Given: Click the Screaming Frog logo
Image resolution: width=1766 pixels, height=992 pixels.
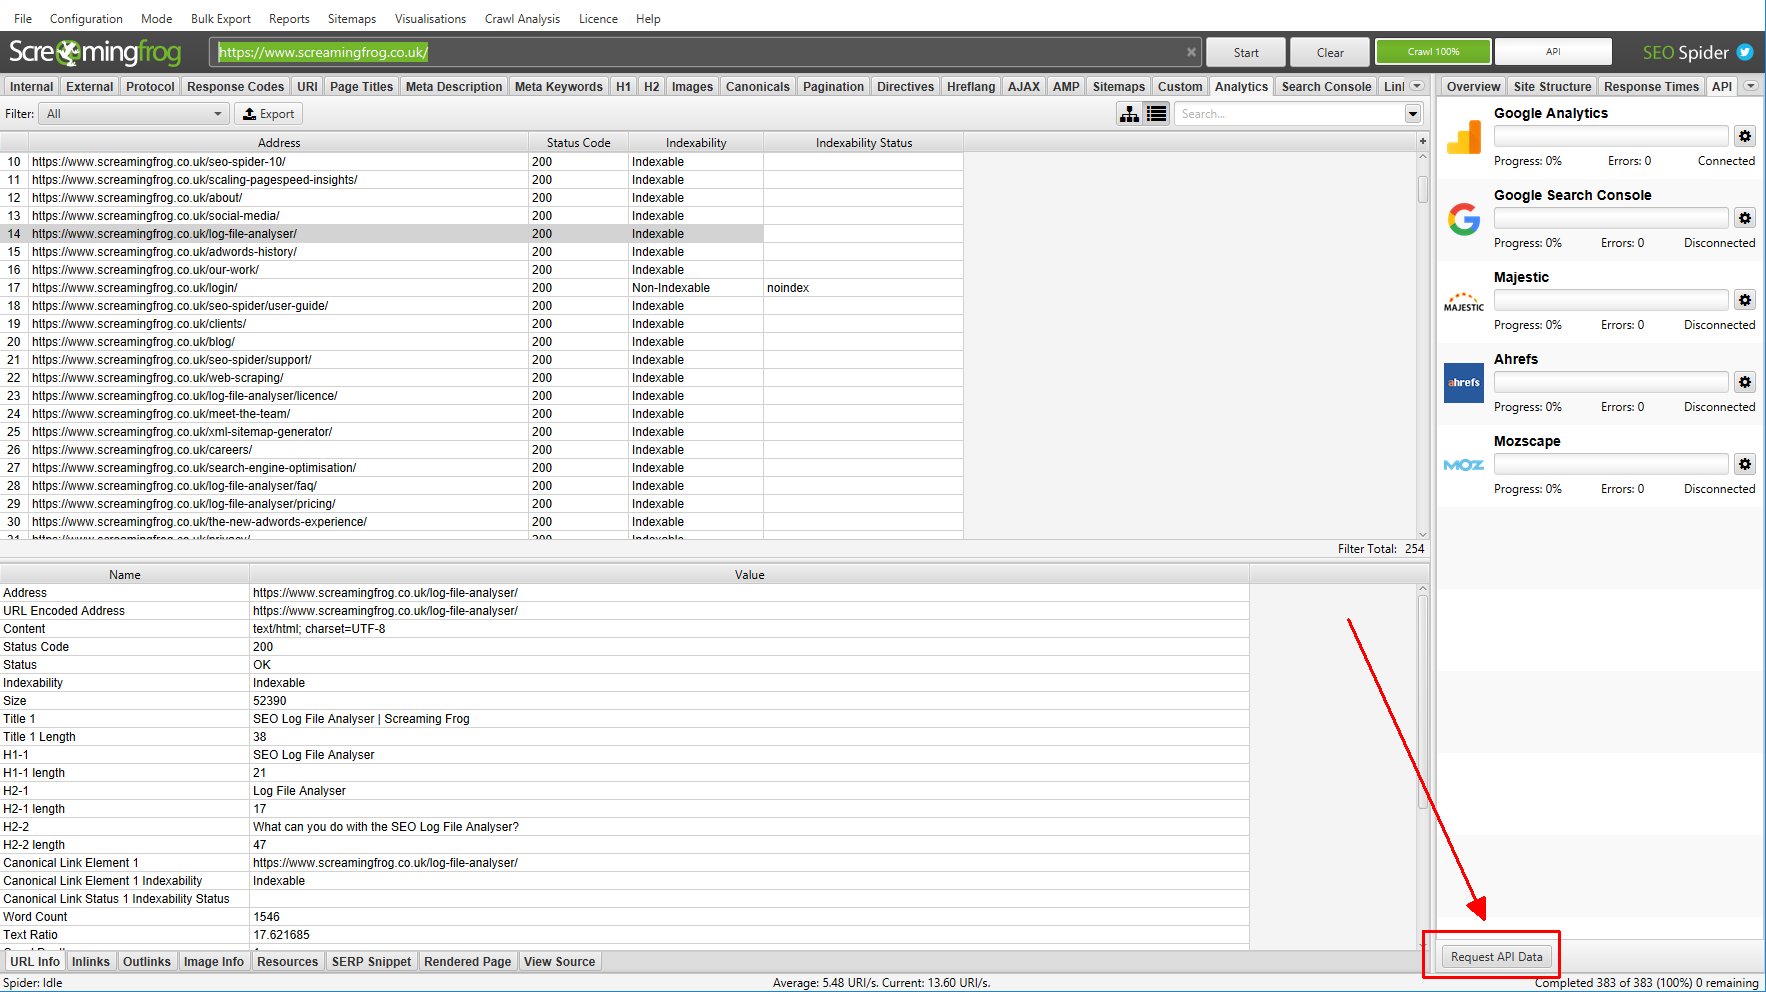Looking at the screenshot, I should click(95, 52).
